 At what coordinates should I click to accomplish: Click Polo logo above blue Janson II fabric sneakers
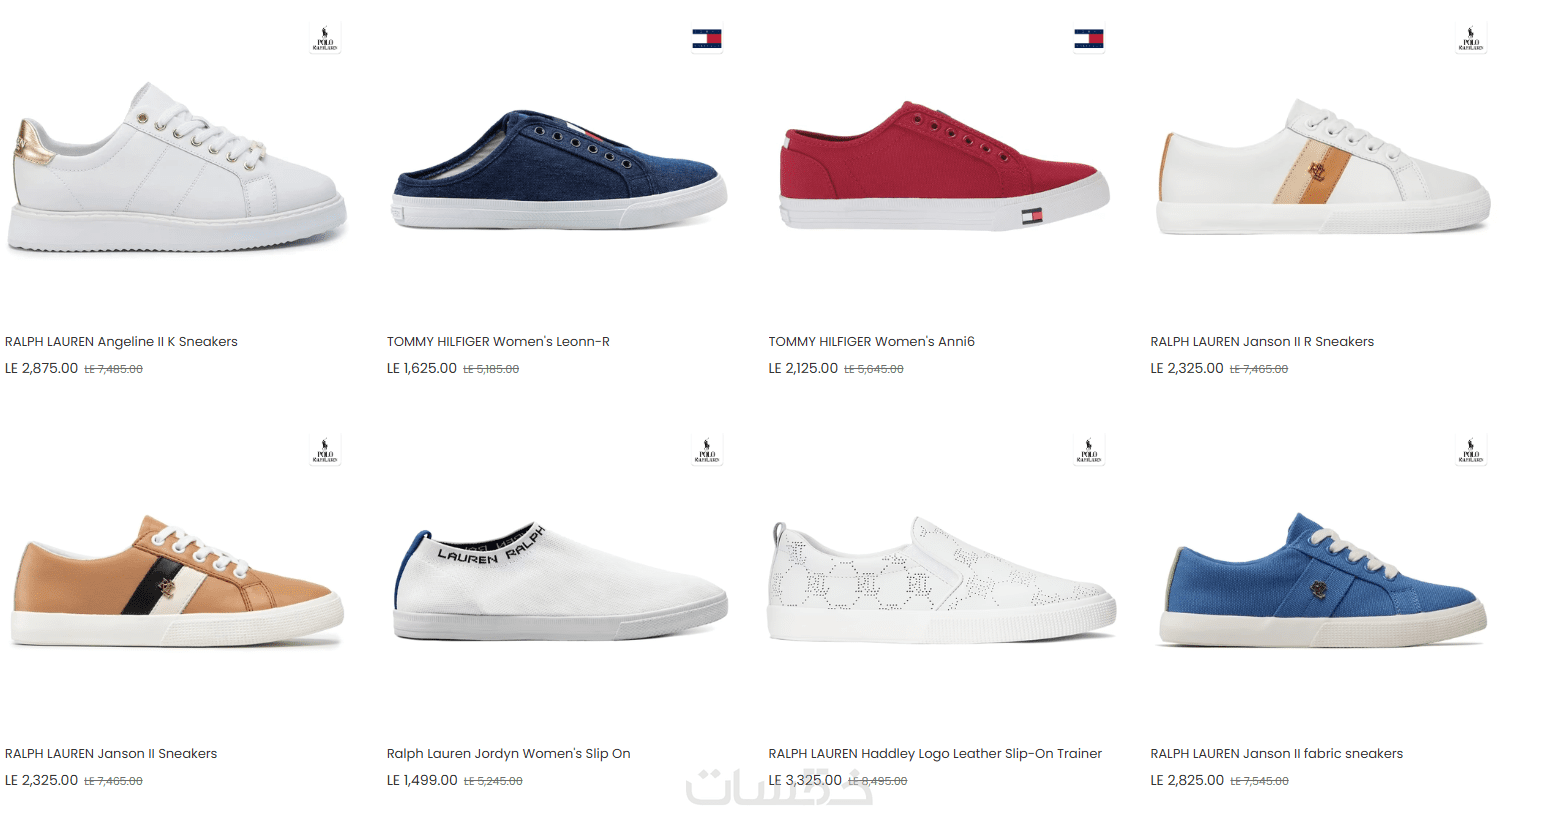1471,451
